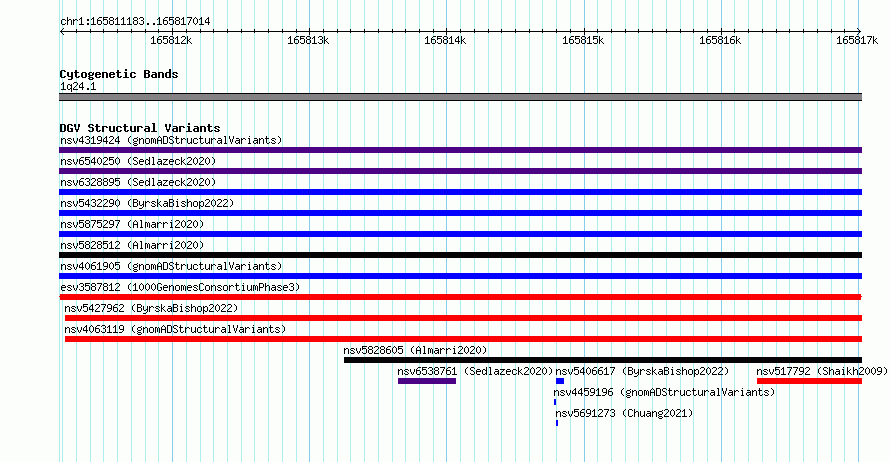
Task: Select the nsv4061905 gnomAD variant label
Action: pyautogui.click(x=171, y=266)
